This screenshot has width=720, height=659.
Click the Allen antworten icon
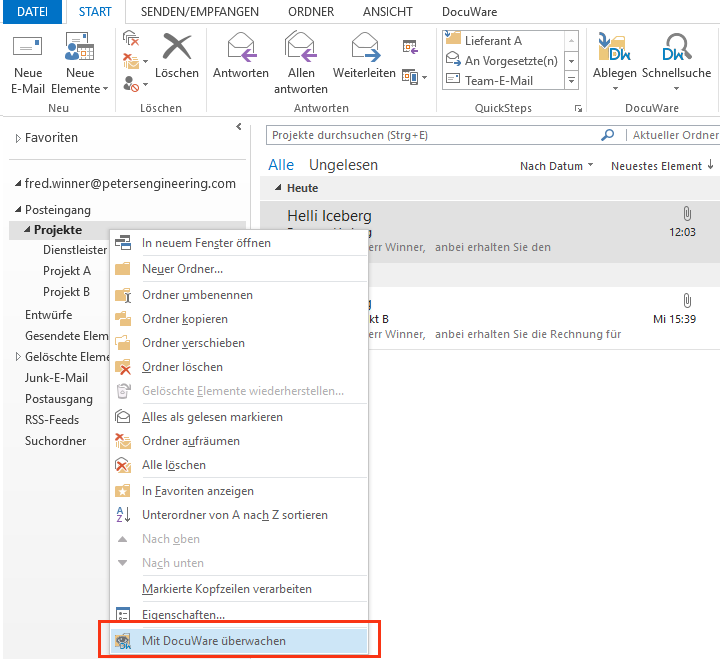tap(300, 50)
